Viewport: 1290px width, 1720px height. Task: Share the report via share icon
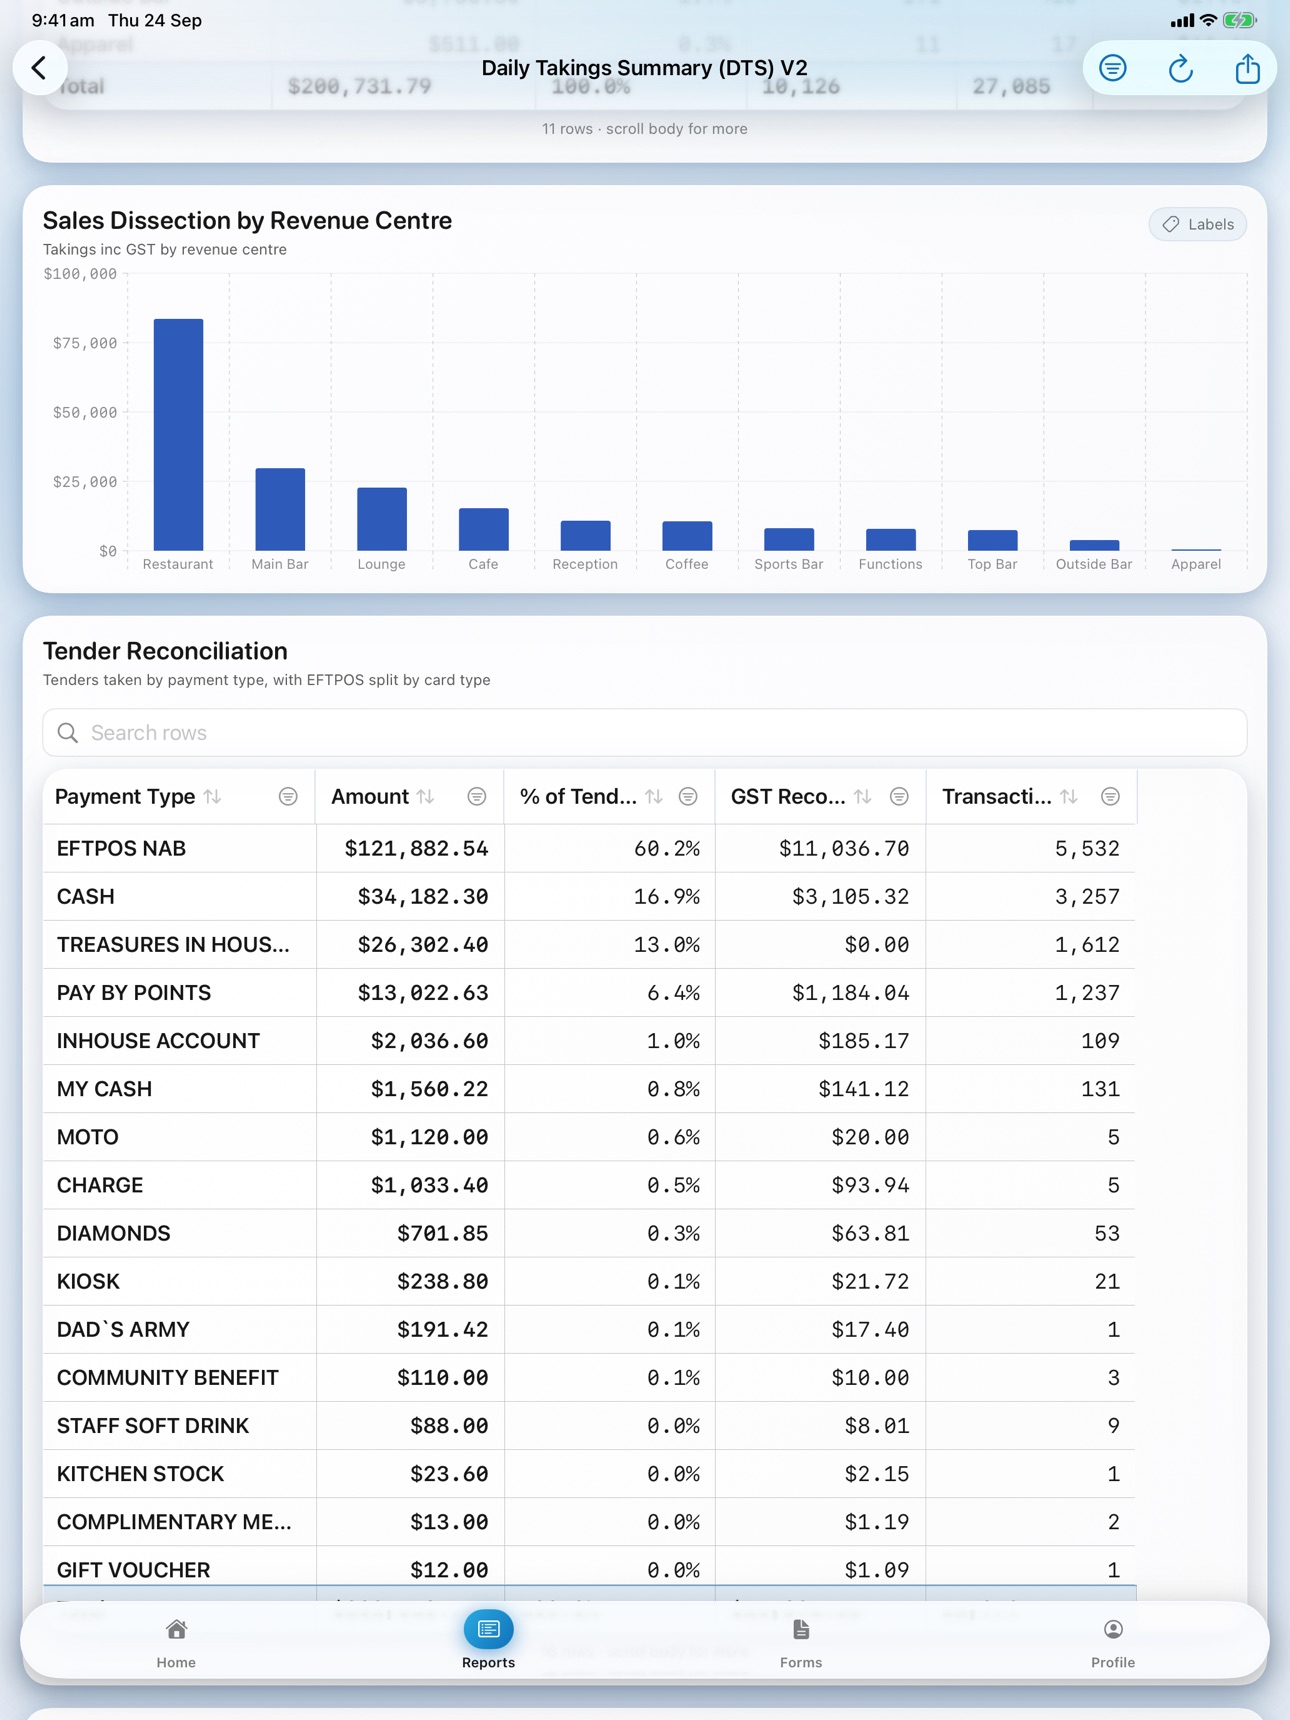pos(1247,68)
